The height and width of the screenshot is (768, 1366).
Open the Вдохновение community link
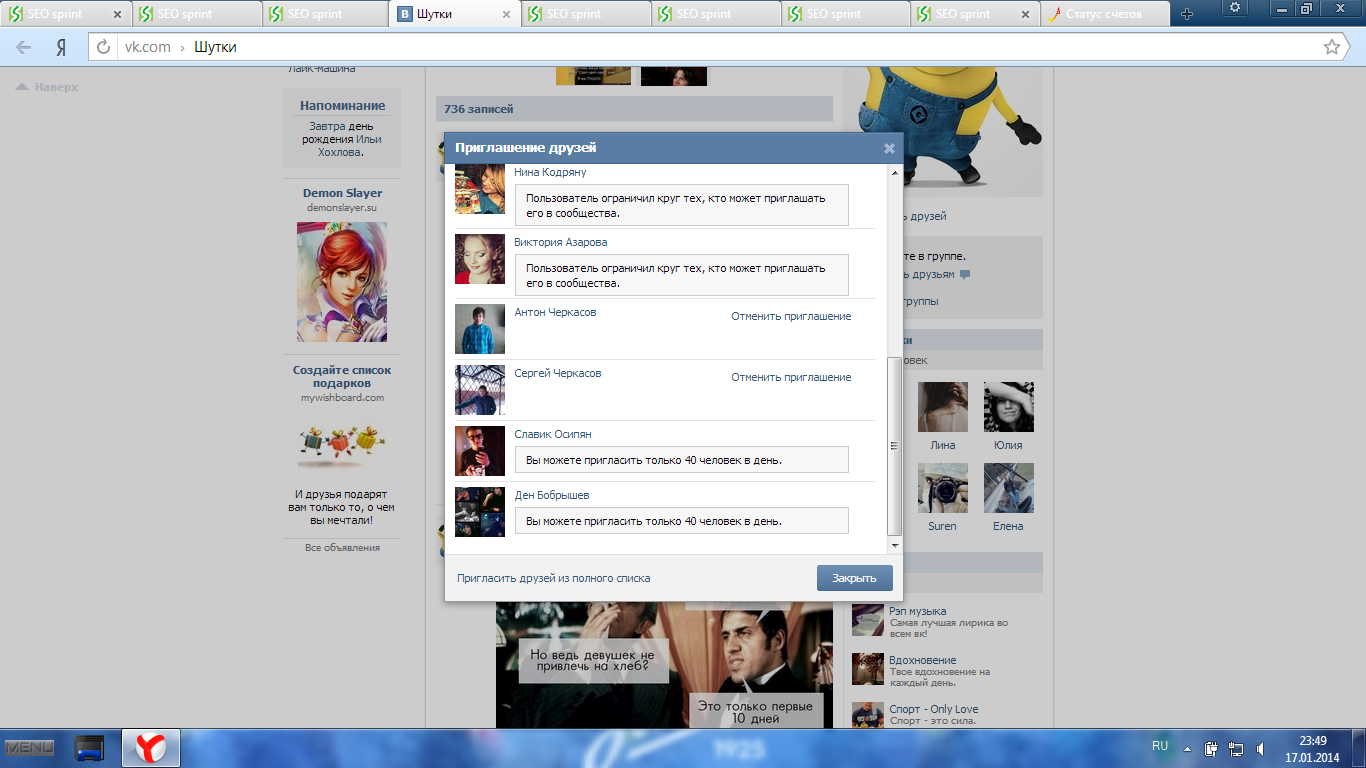pos(922,660)
